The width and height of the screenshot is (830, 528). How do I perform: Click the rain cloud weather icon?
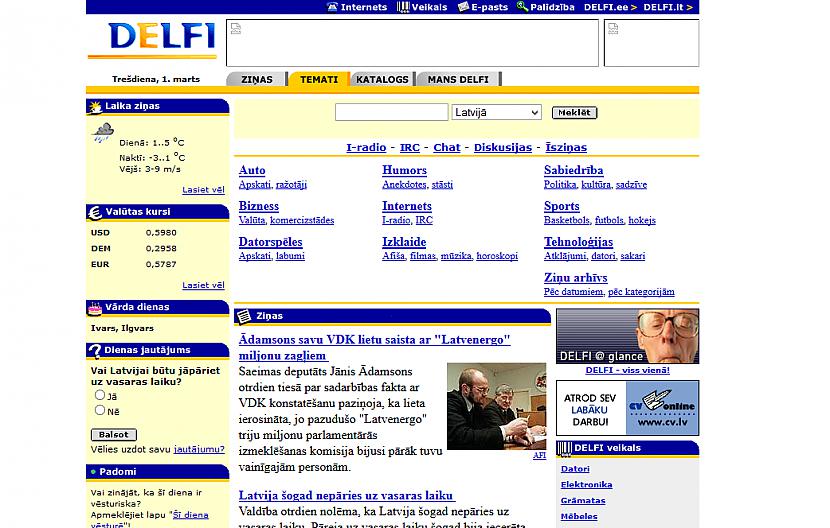(x=103, y=131)
